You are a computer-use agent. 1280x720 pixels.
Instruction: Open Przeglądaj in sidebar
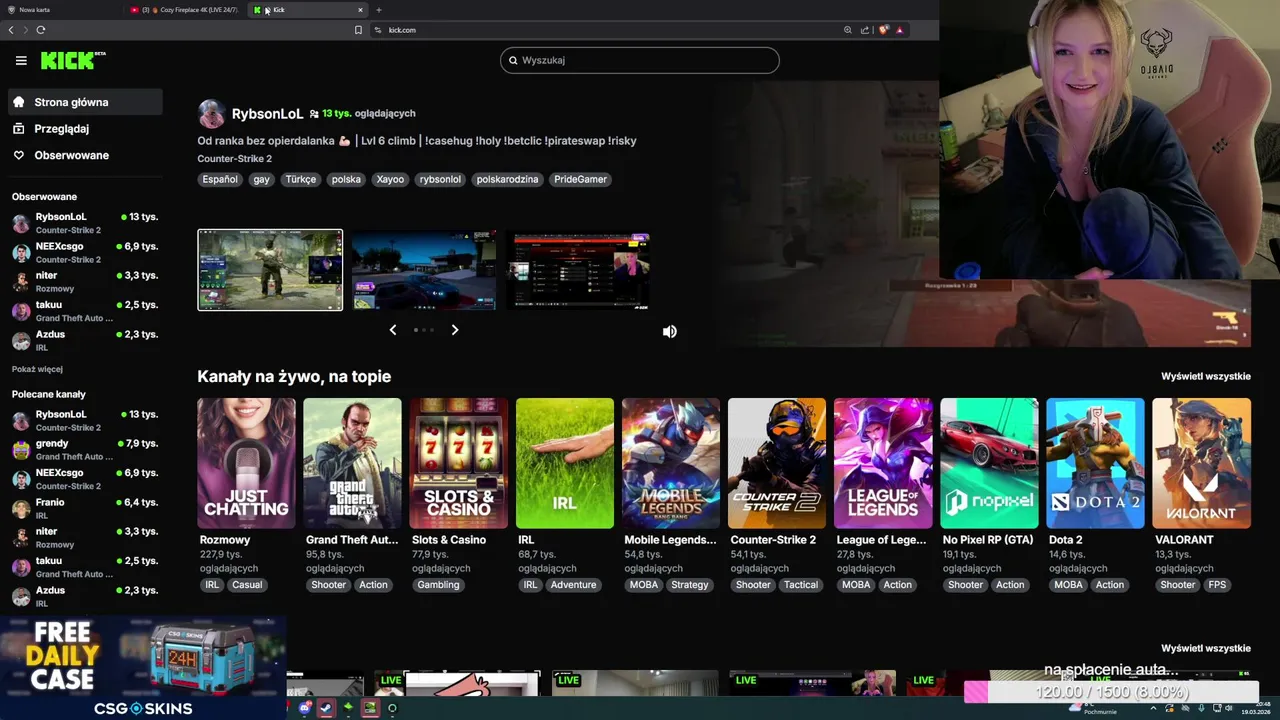pyautogui.click(x=85, y=129)
